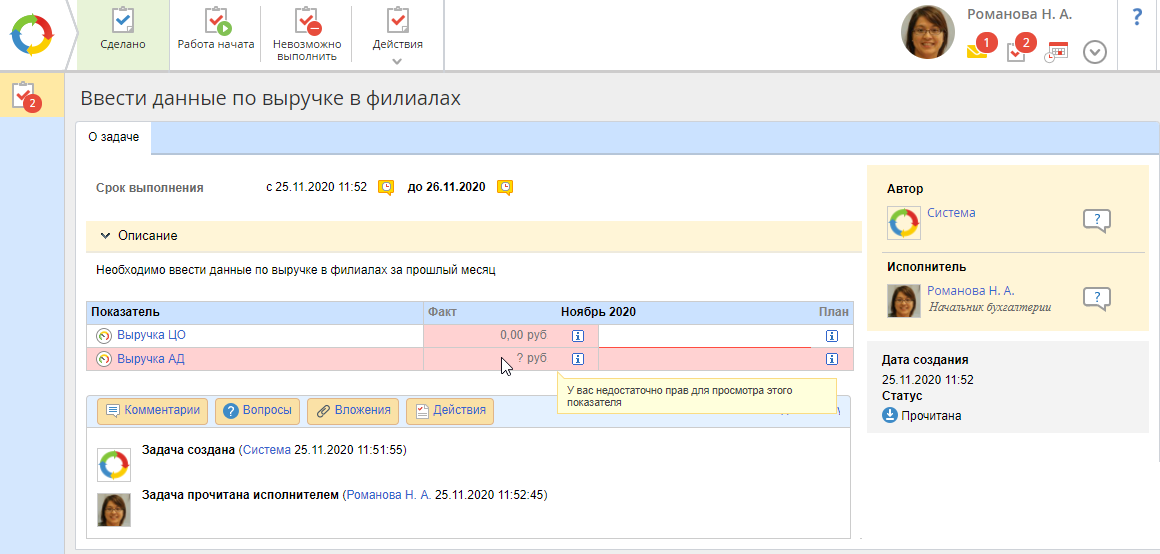
Task: Click the info icon for Выручка ЦО fact
Action: click(x=577, y=336)
